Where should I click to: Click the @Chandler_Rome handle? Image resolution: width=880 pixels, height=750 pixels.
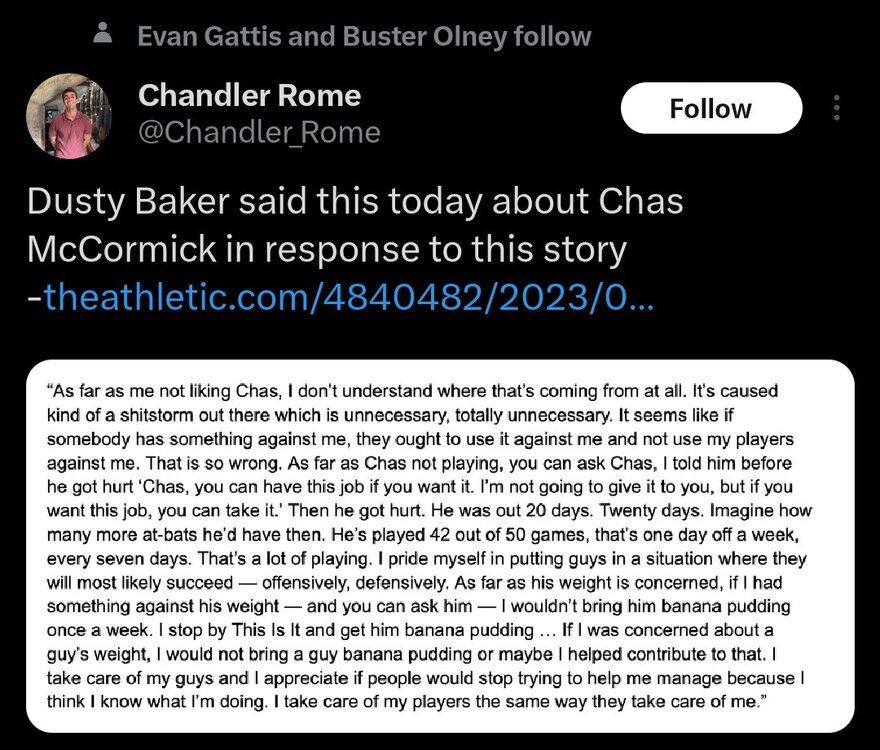click(259, 132)
